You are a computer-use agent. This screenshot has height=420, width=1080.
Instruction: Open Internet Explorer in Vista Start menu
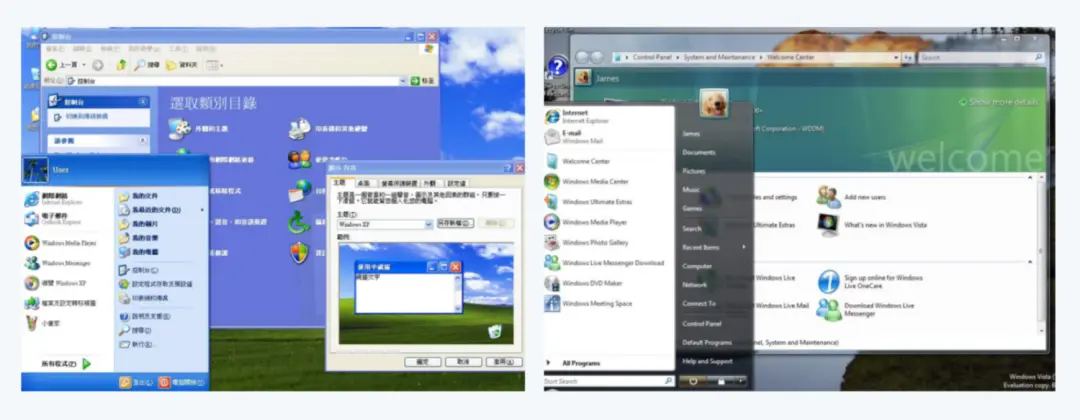pyautogui.click(x=578, y=116)
